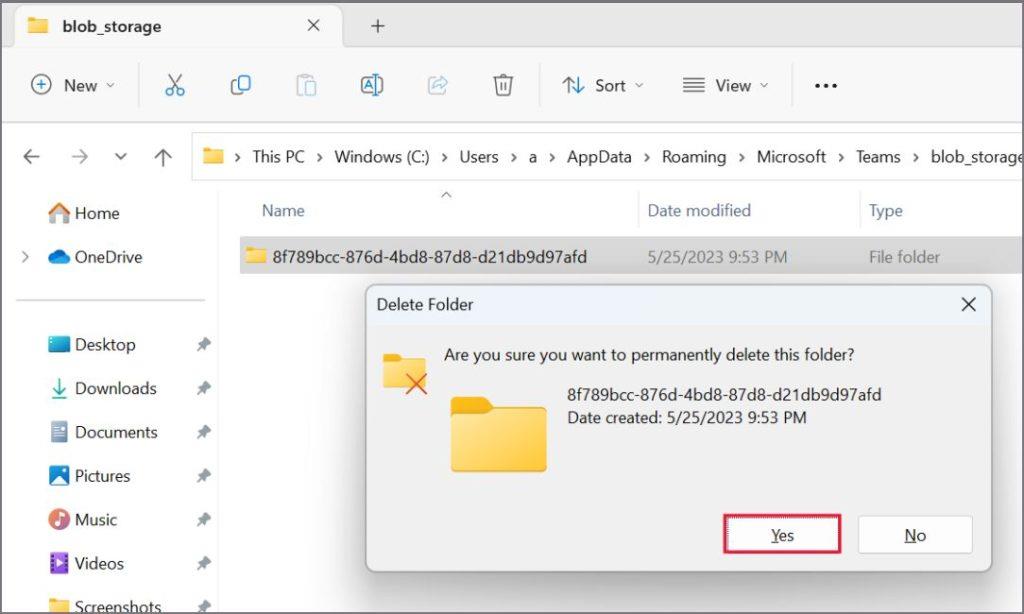Expand the OneDrive tree node
Viewport: 1024px width, 614px height.
[25, 257]
